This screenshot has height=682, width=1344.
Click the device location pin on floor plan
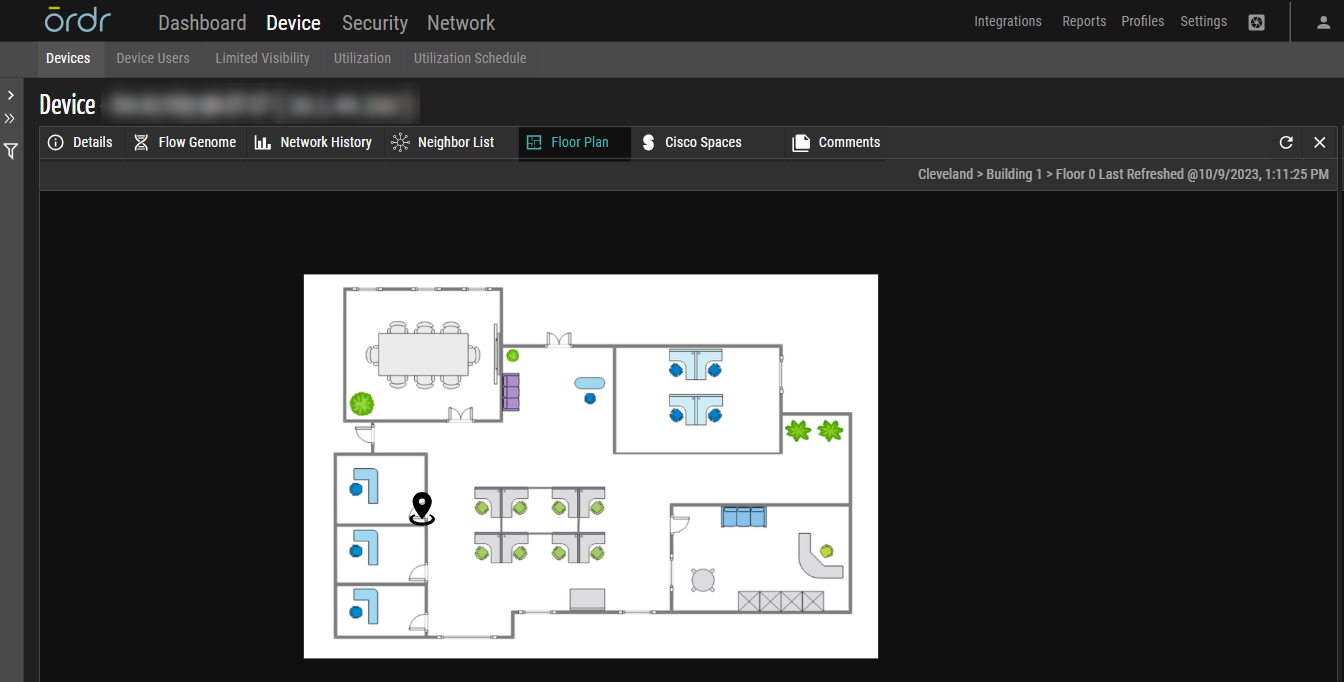[x=422, y=507]
